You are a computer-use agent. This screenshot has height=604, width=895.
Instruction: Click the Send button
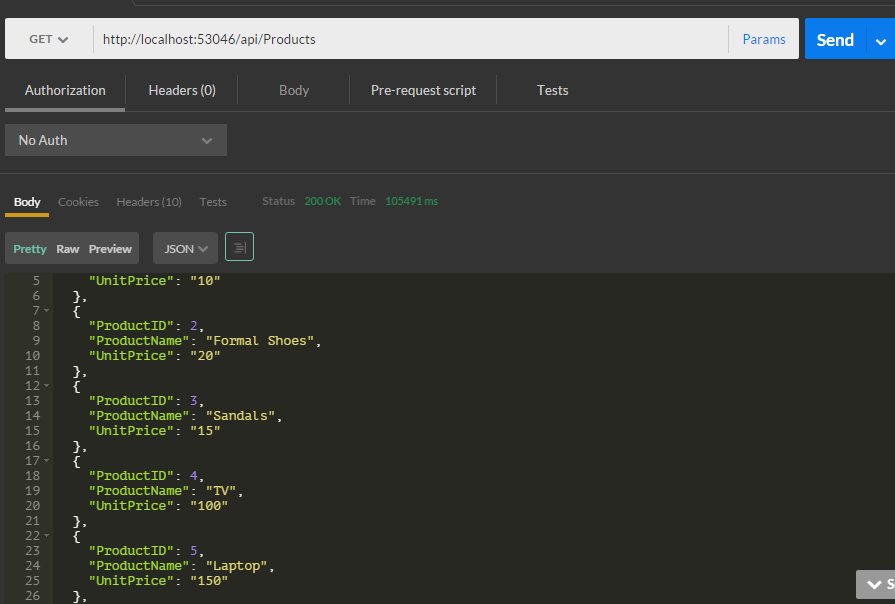pyautogui.click(x=835, y=40)
